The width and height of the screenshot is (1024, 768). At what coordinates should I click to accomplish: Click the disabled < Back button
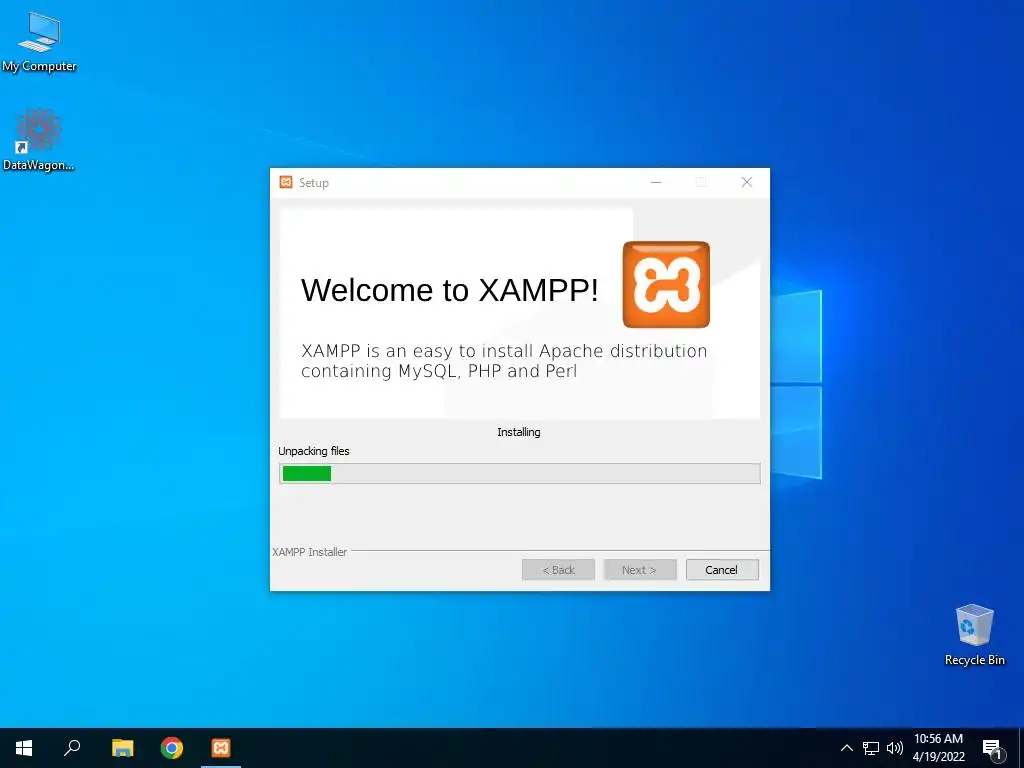point(558,569)
